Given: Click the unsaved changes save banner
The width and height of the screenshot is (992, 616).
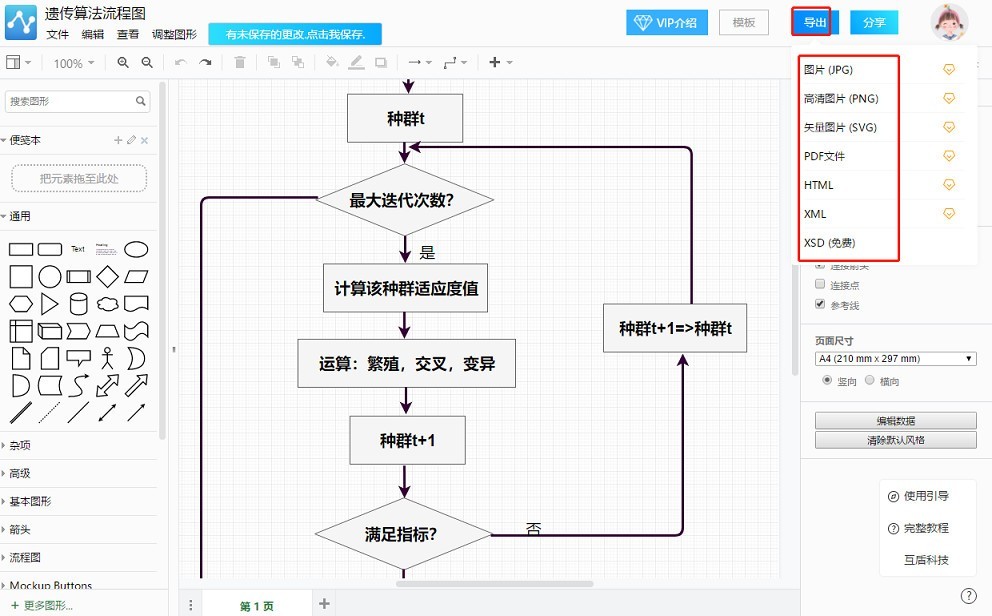Looking at the screenshot, I should tap(295, 34).
